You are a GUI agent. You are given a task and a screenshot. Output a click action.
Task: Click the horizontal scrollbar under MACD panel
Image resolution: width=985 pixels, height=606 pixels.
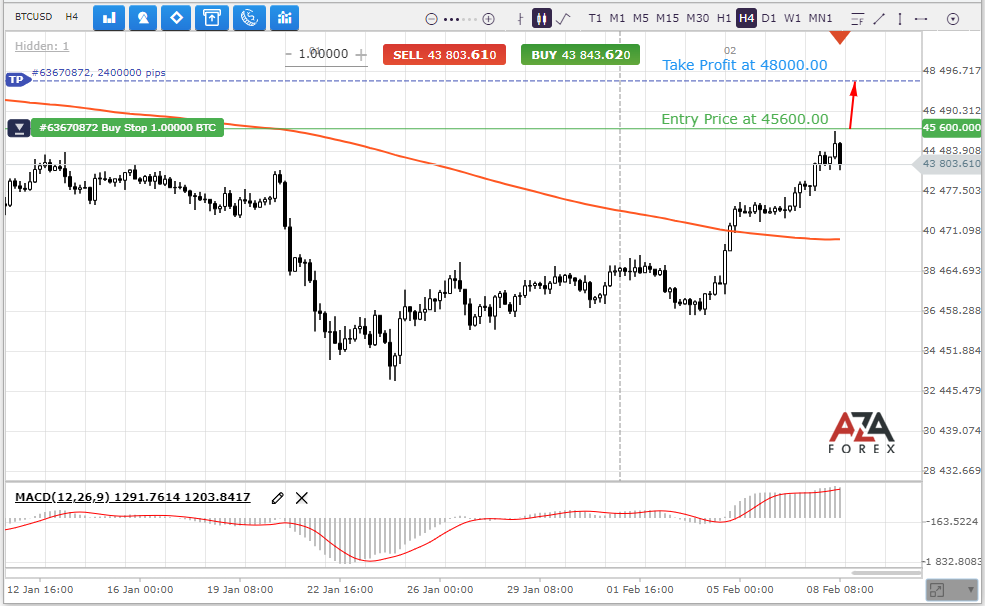click(x=886, y=573)
